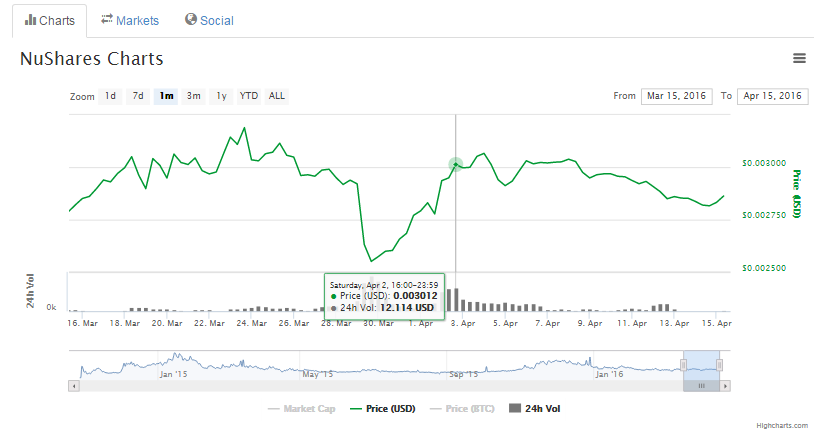The image size is (826, 442).
Task: Click the 5. Apr date axis label
Action: pos(506,323)
